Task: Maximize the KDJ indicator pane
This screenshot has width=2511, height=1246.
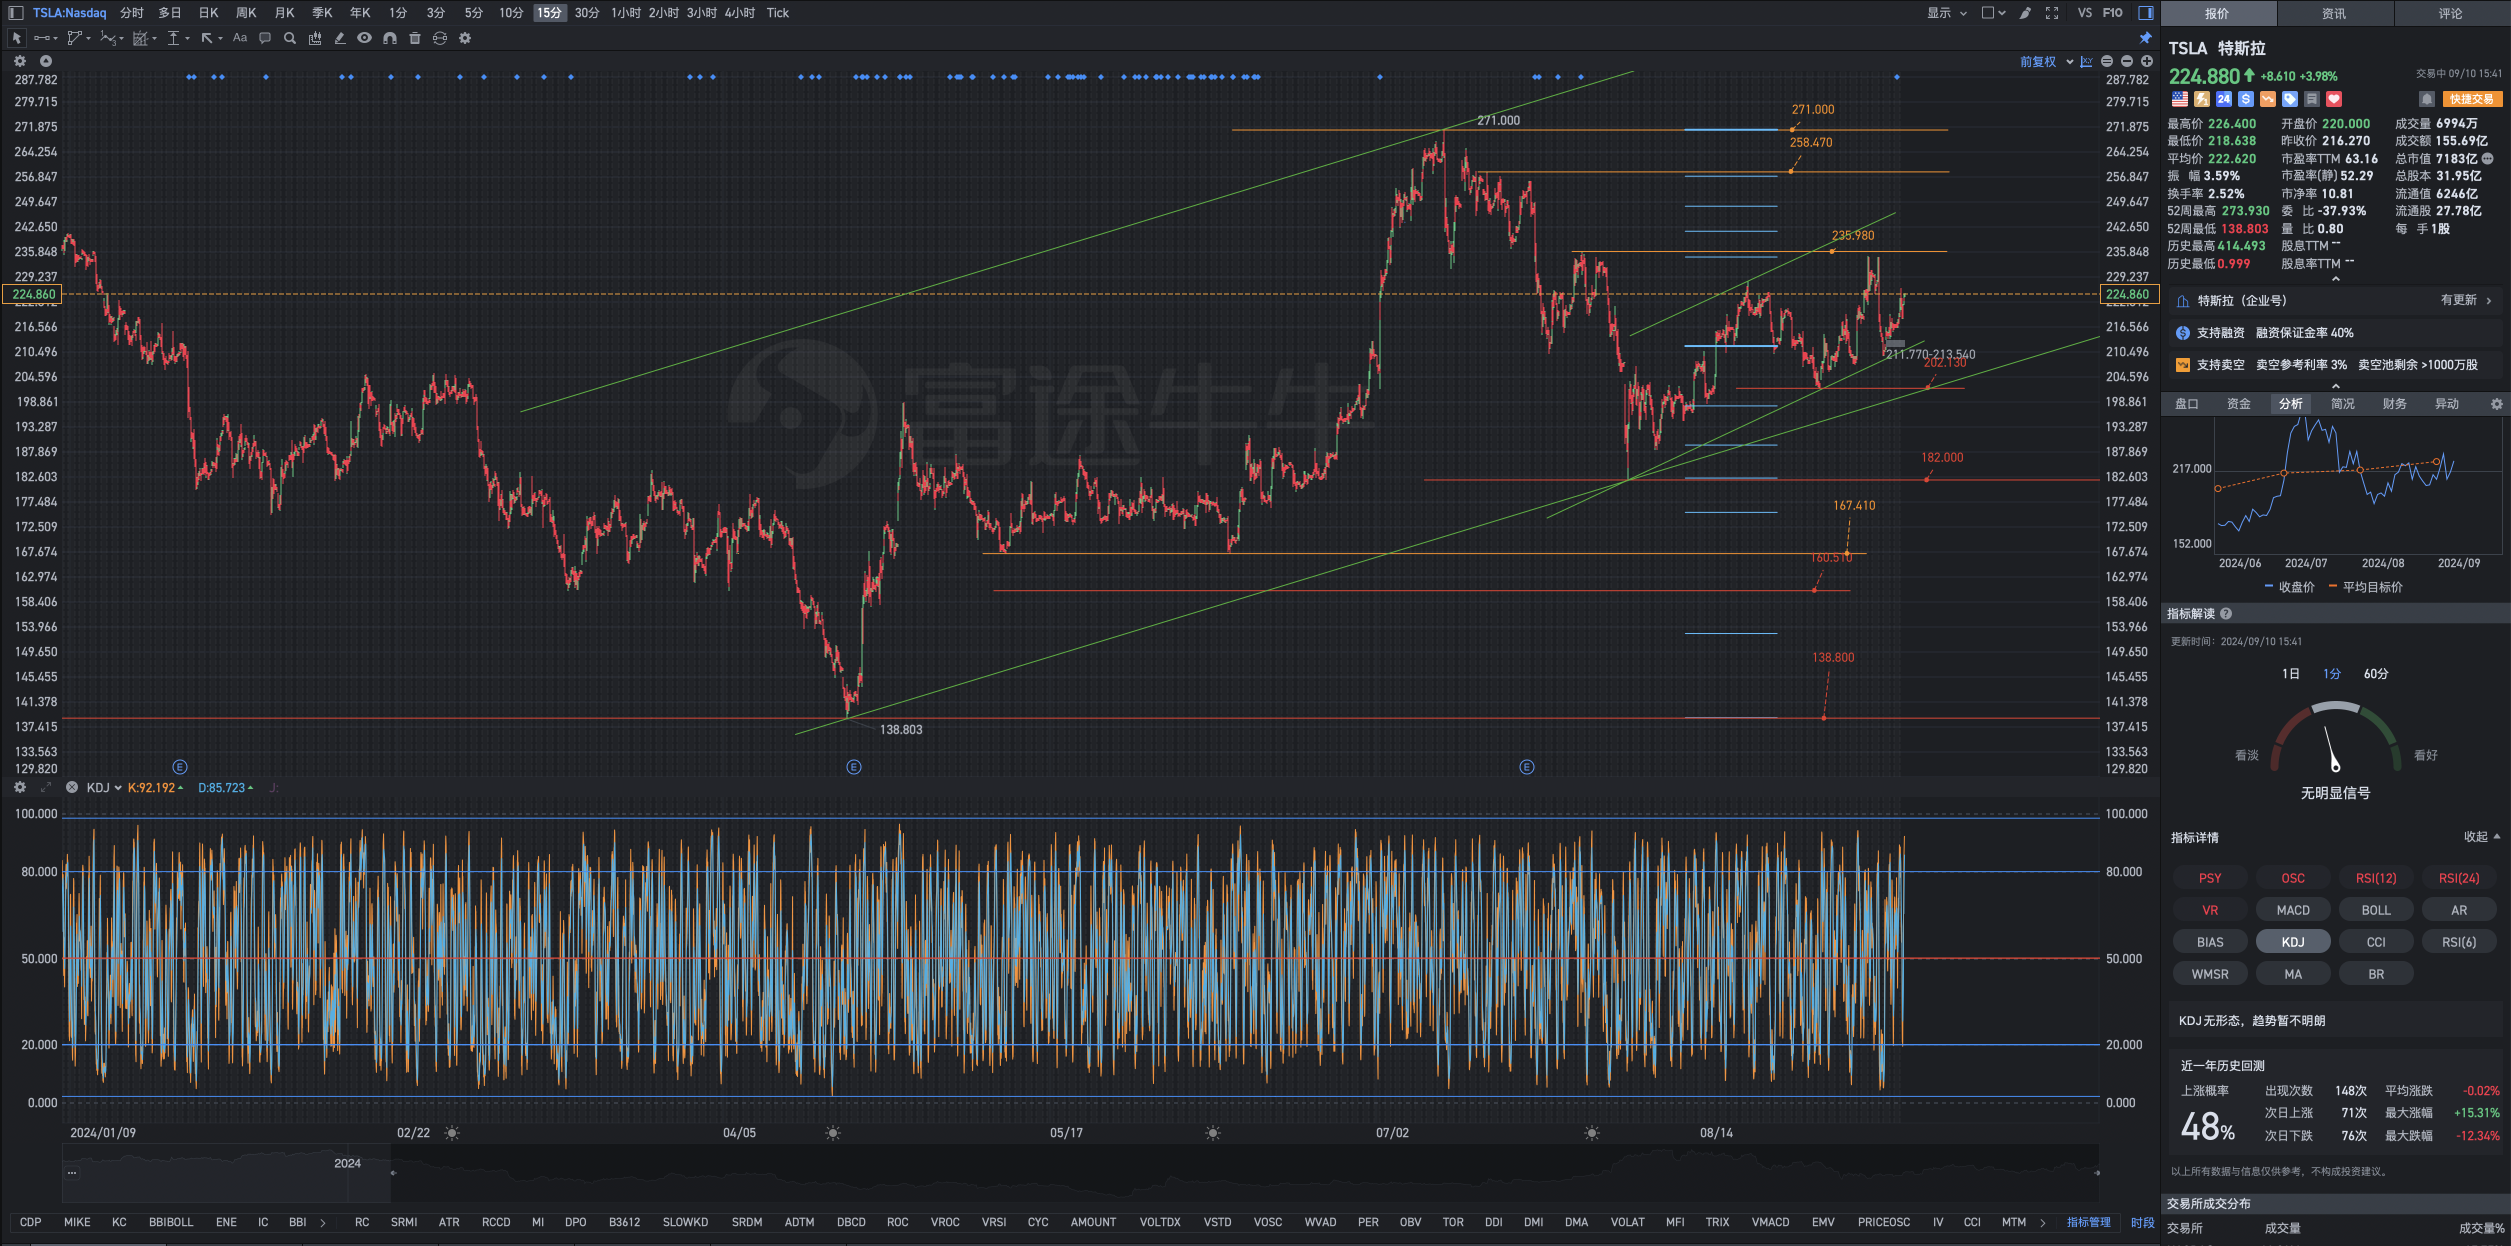Action: (45, 787)
